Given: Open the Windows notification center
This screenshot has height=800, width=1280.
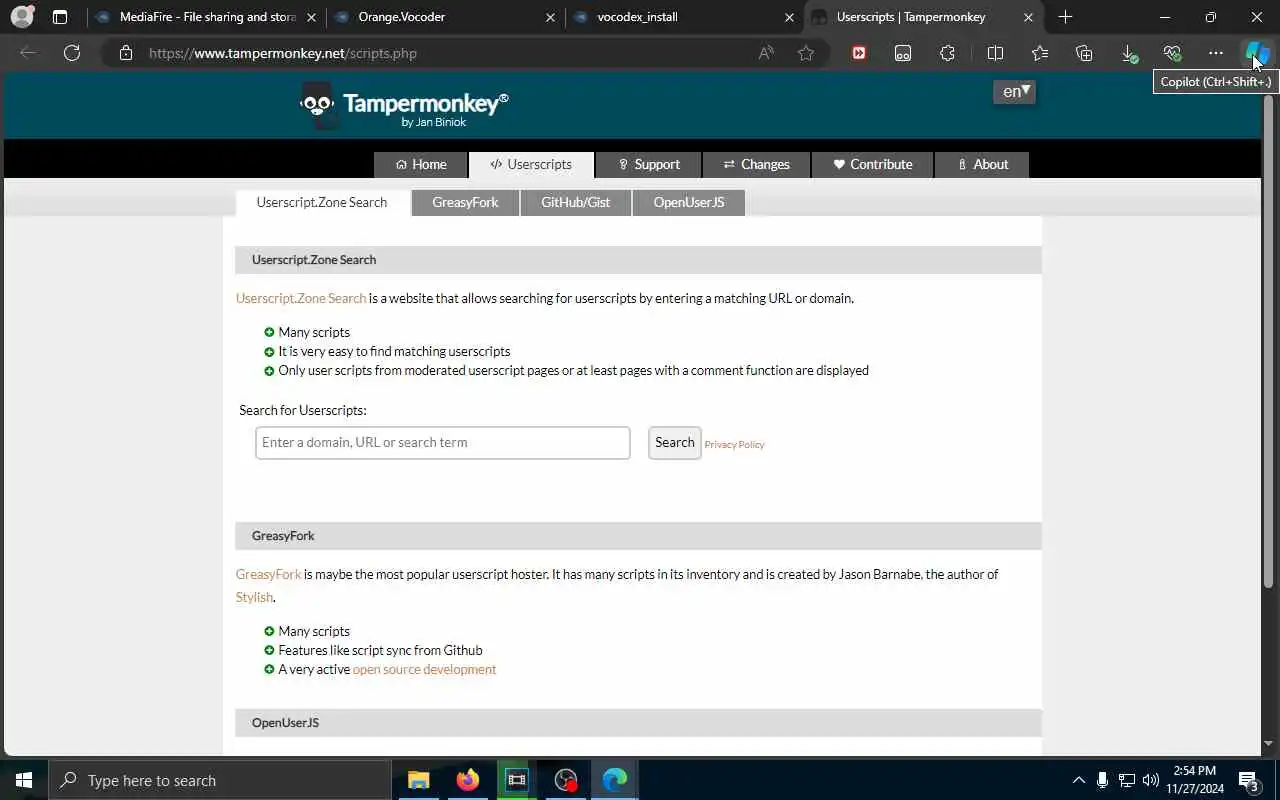Looking at the screenshot, I should click(1248, 780).
